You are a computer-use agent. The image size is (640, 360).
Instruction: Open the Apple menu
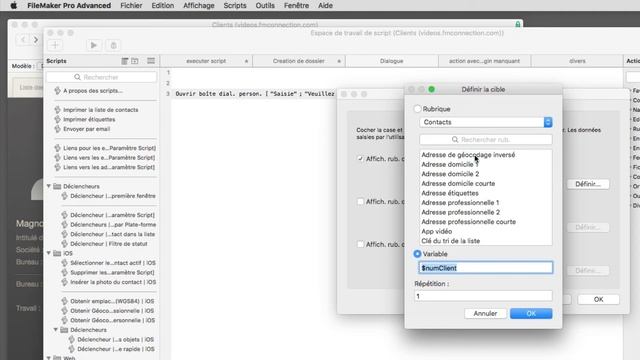pos(13,5)
